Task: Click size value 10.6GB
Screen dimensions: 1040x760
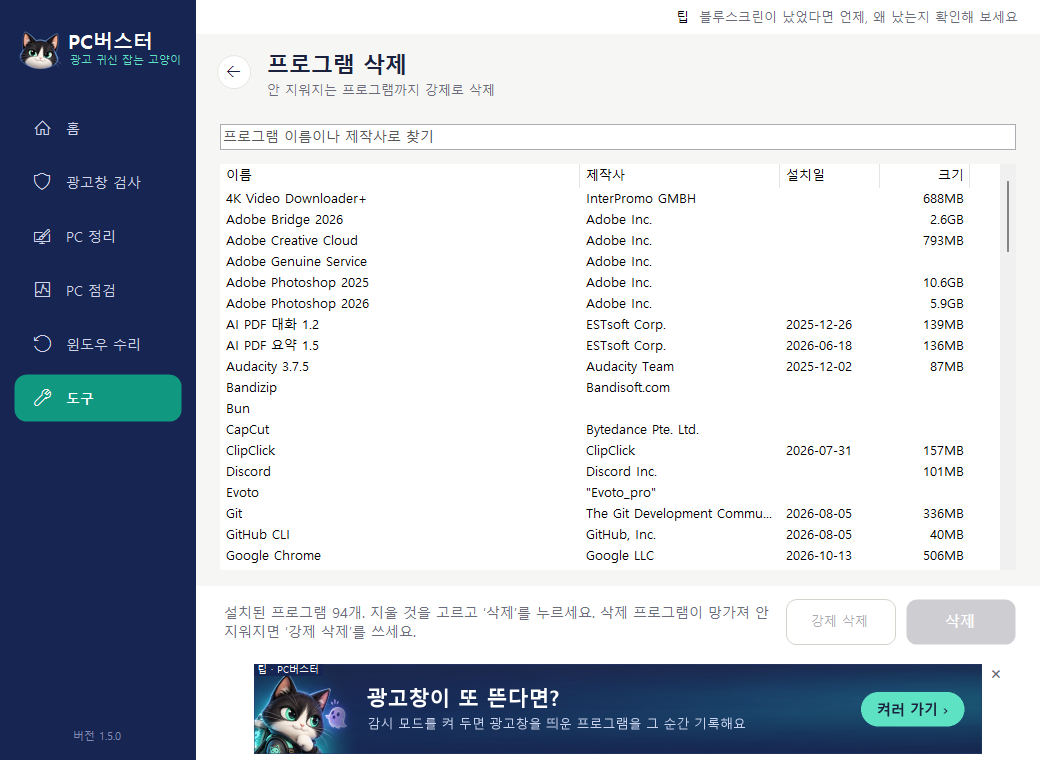Action: point(943,283)
